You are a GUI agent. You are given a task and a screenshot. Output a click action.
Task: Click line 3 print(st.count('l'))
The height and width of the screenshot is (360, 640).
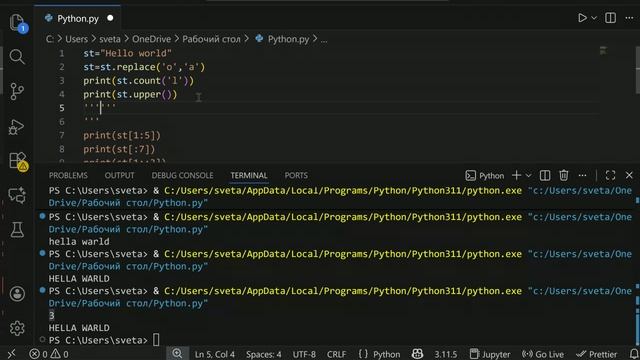pos(138,80)
